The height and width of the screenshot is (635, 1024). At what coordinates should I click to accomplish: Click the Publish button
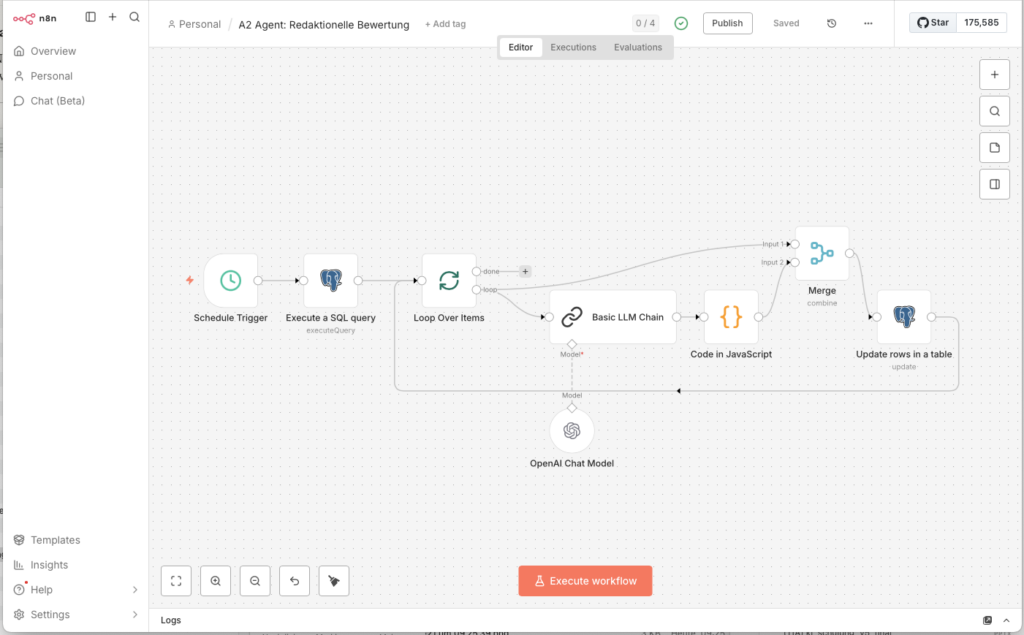(x=727, y=23)
